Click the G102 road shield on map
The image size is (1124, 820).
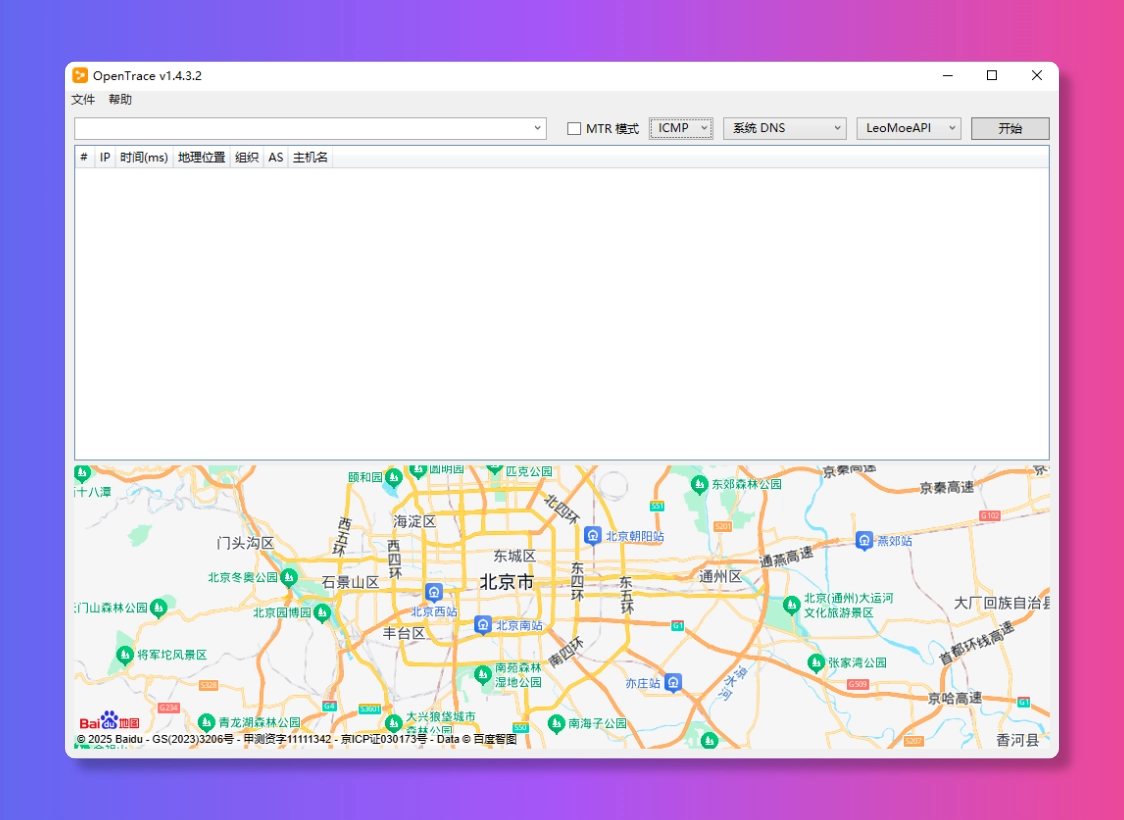990,516
